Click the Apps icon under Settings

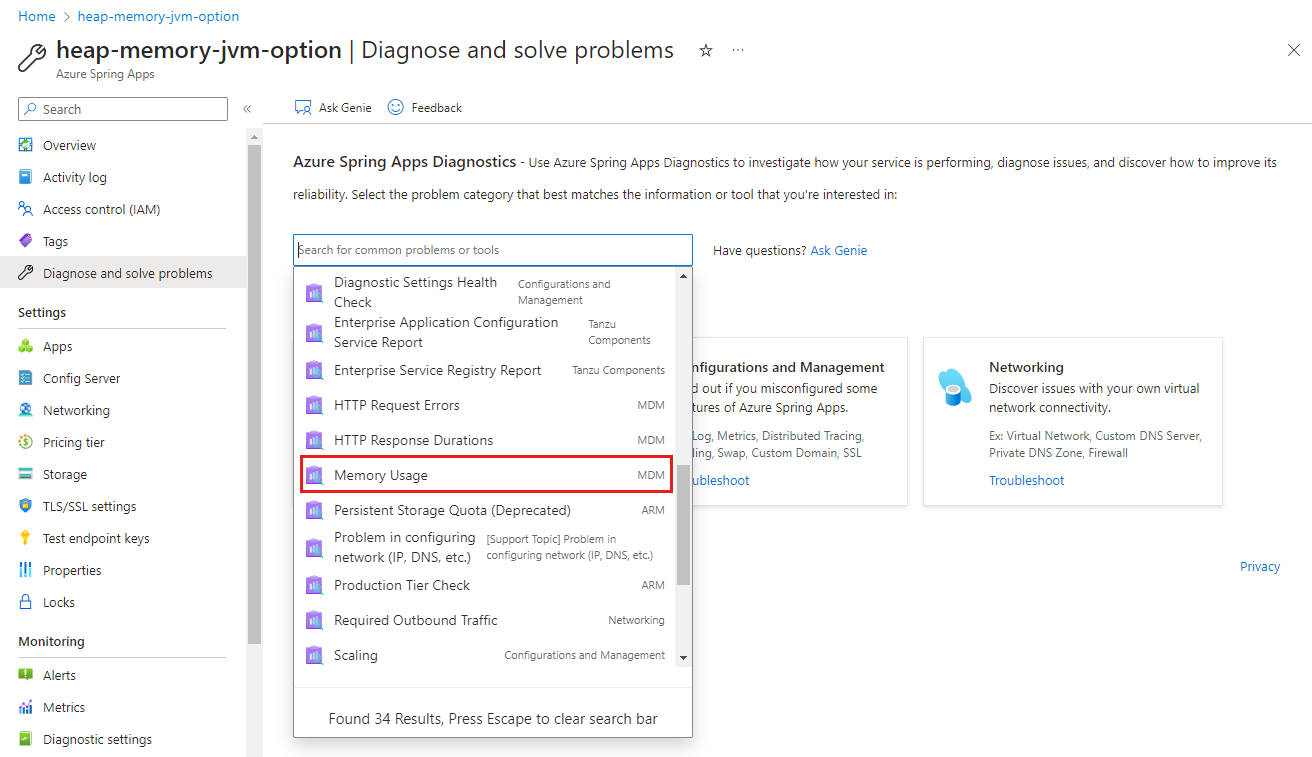coord(26,346)
